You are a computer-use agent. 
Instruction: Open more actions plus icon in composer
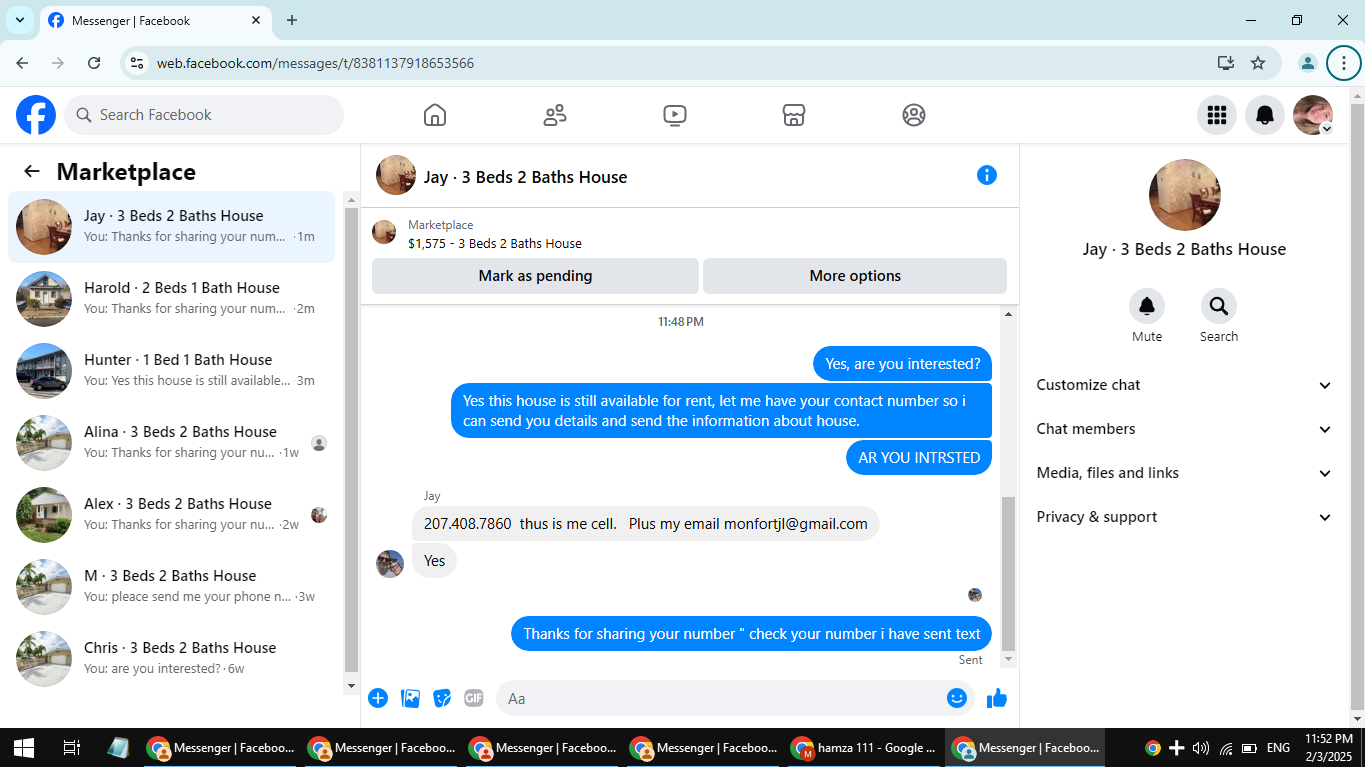coord(378,698)
